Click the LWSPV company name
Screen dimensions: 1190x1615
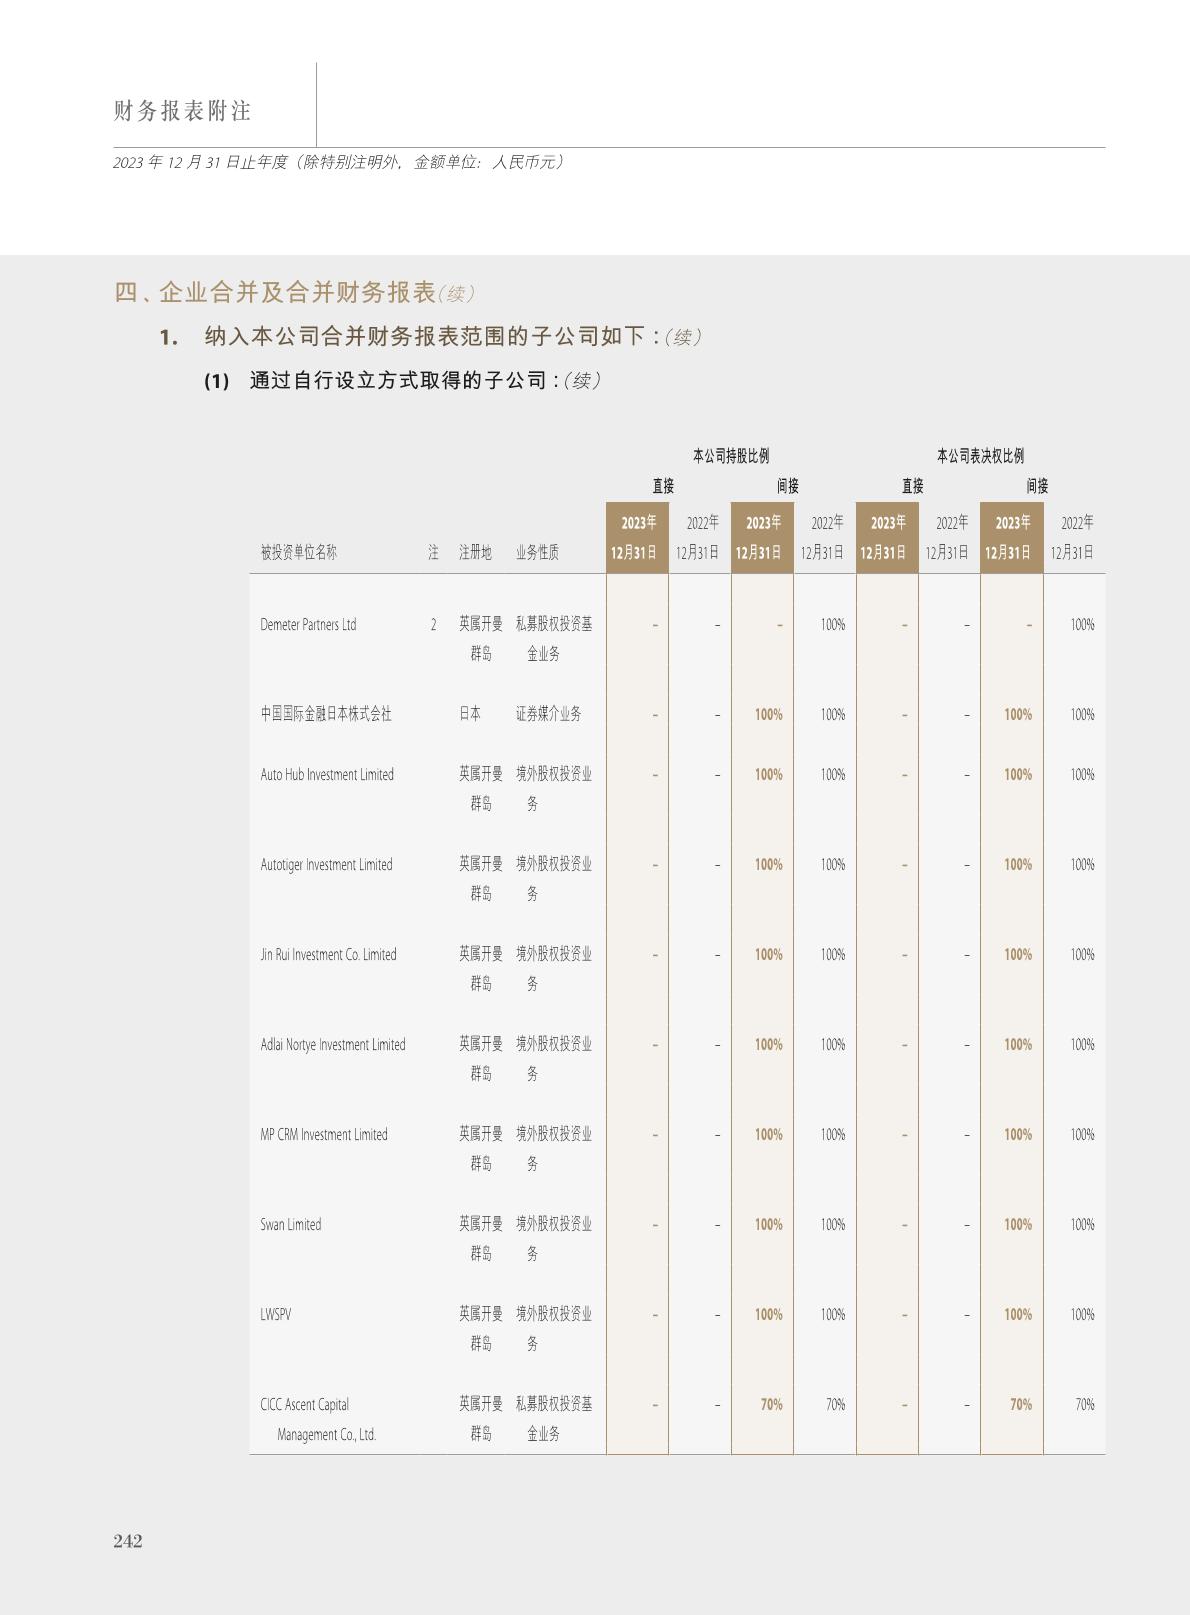coord(276,1315)
